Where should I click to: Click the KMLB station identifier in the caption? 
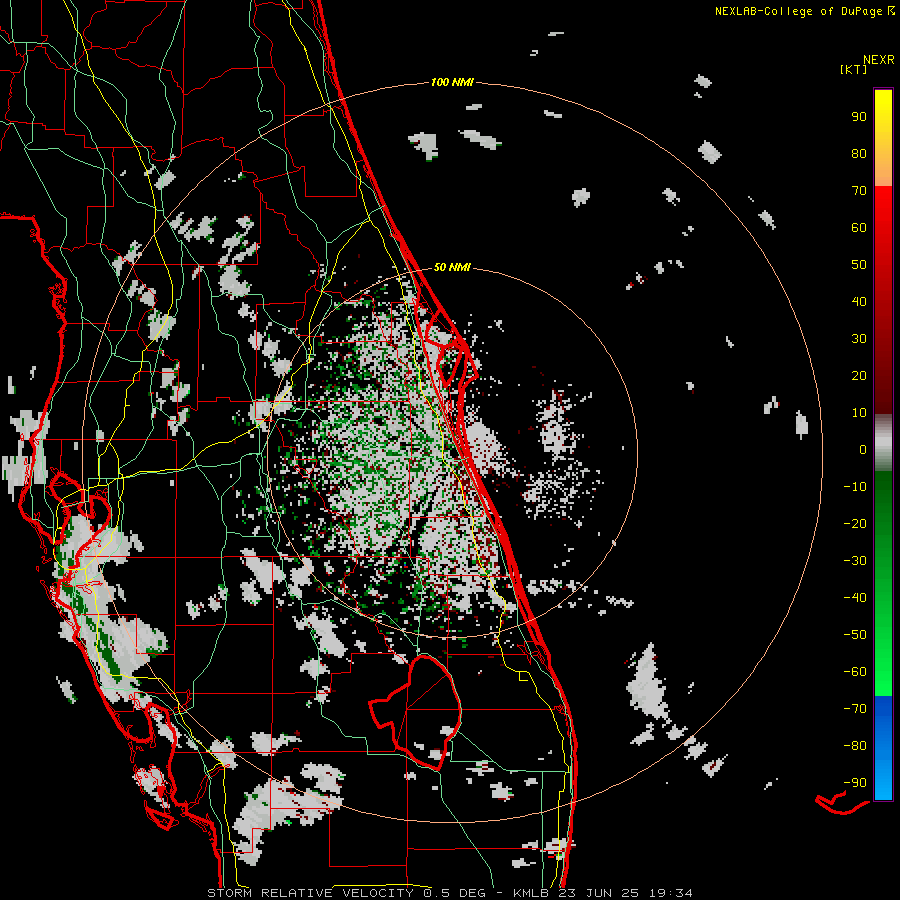tap(530, 893)
